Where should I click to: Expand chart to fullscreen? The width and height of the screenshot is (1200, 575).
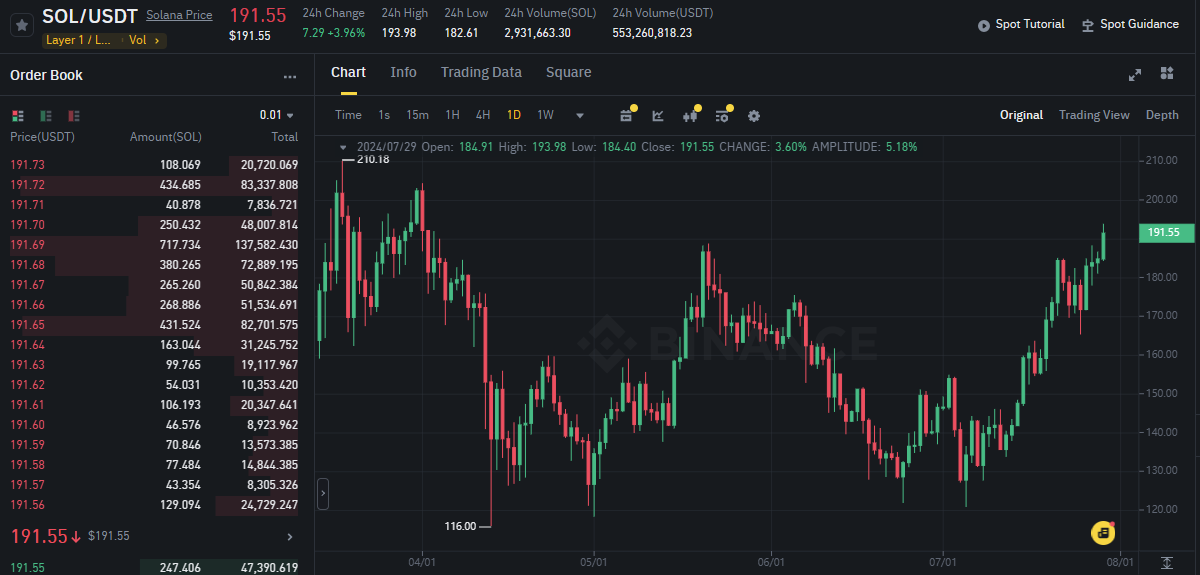pos(1135,74)
